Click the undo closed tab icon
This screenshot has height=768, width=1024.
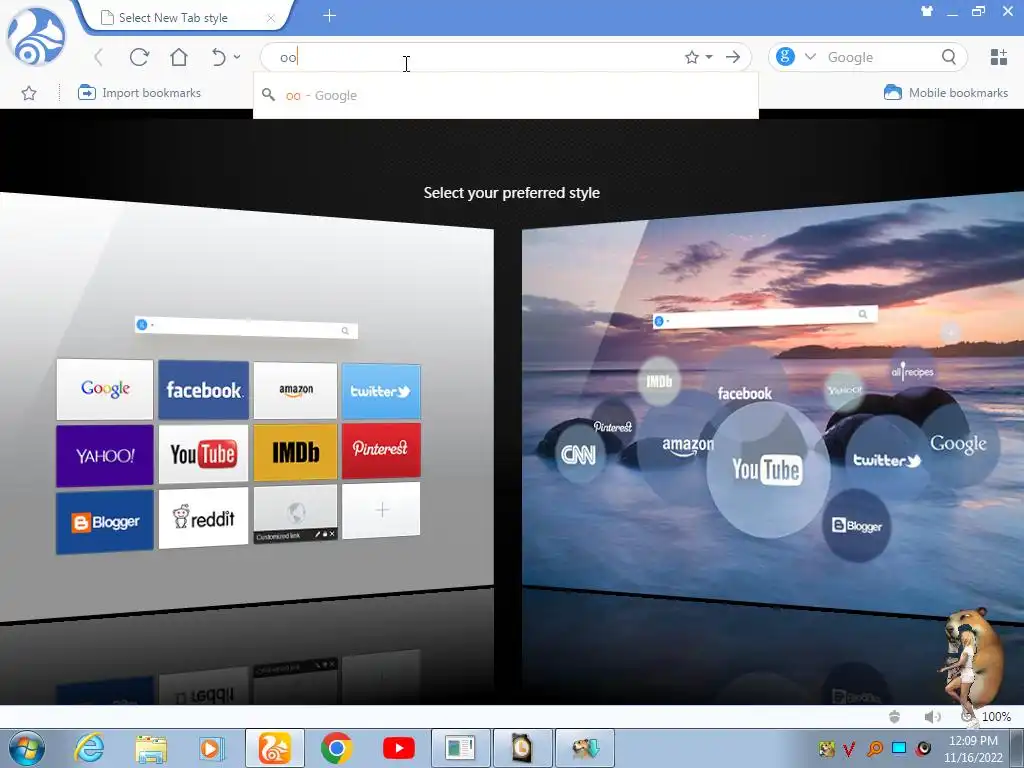point(219,57)
